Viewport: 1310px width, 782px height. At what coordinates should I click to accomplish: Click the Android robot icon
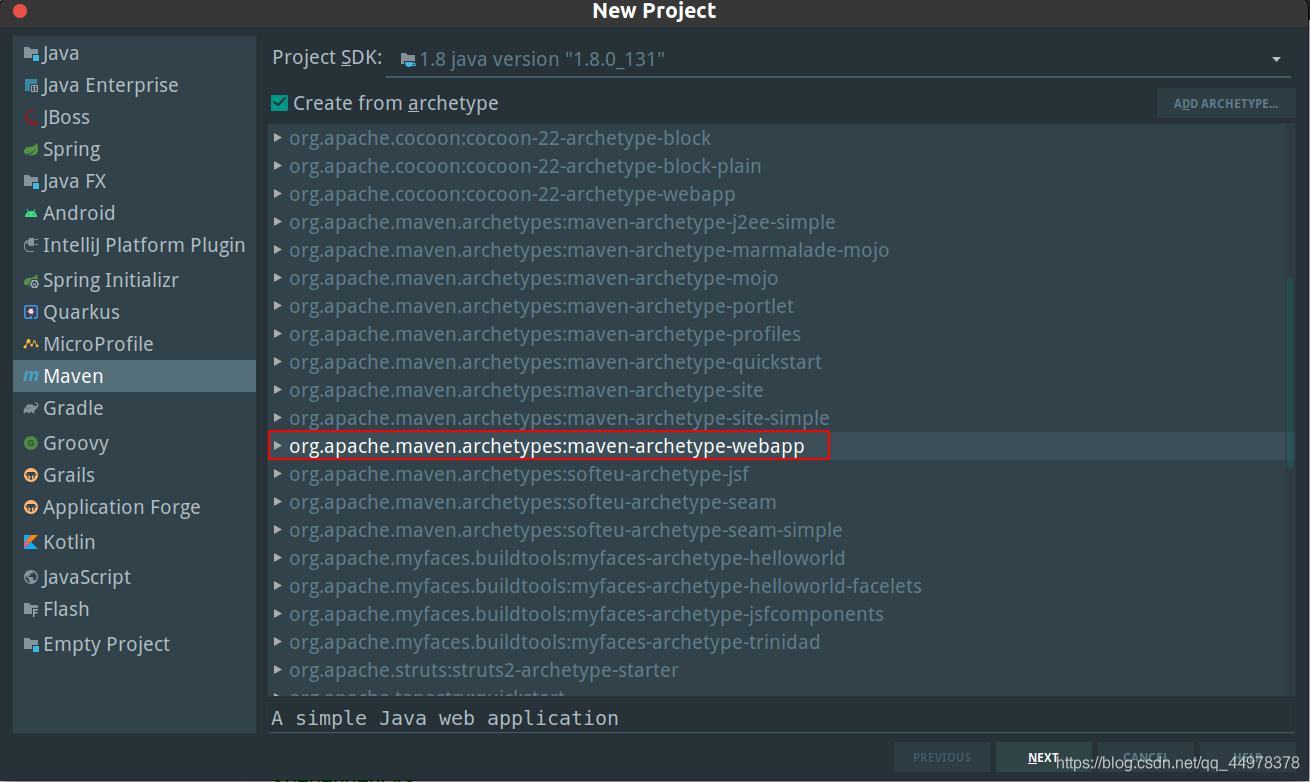click(x=31, y=214)
